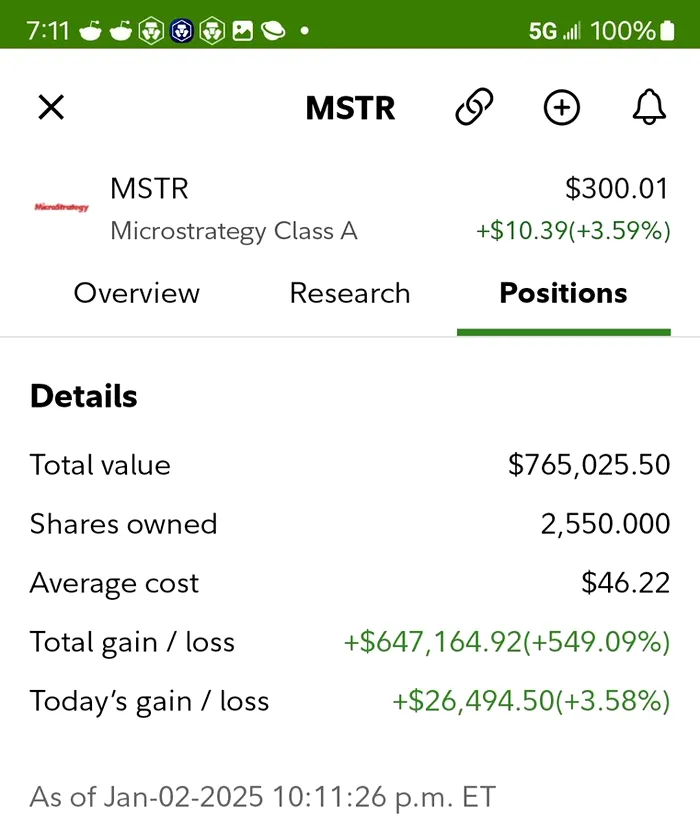Image resolution: width=700 pixels, height=828 pixels.
Task: Tap the 2,550.000 shares figure
Action: click(606, 524)
